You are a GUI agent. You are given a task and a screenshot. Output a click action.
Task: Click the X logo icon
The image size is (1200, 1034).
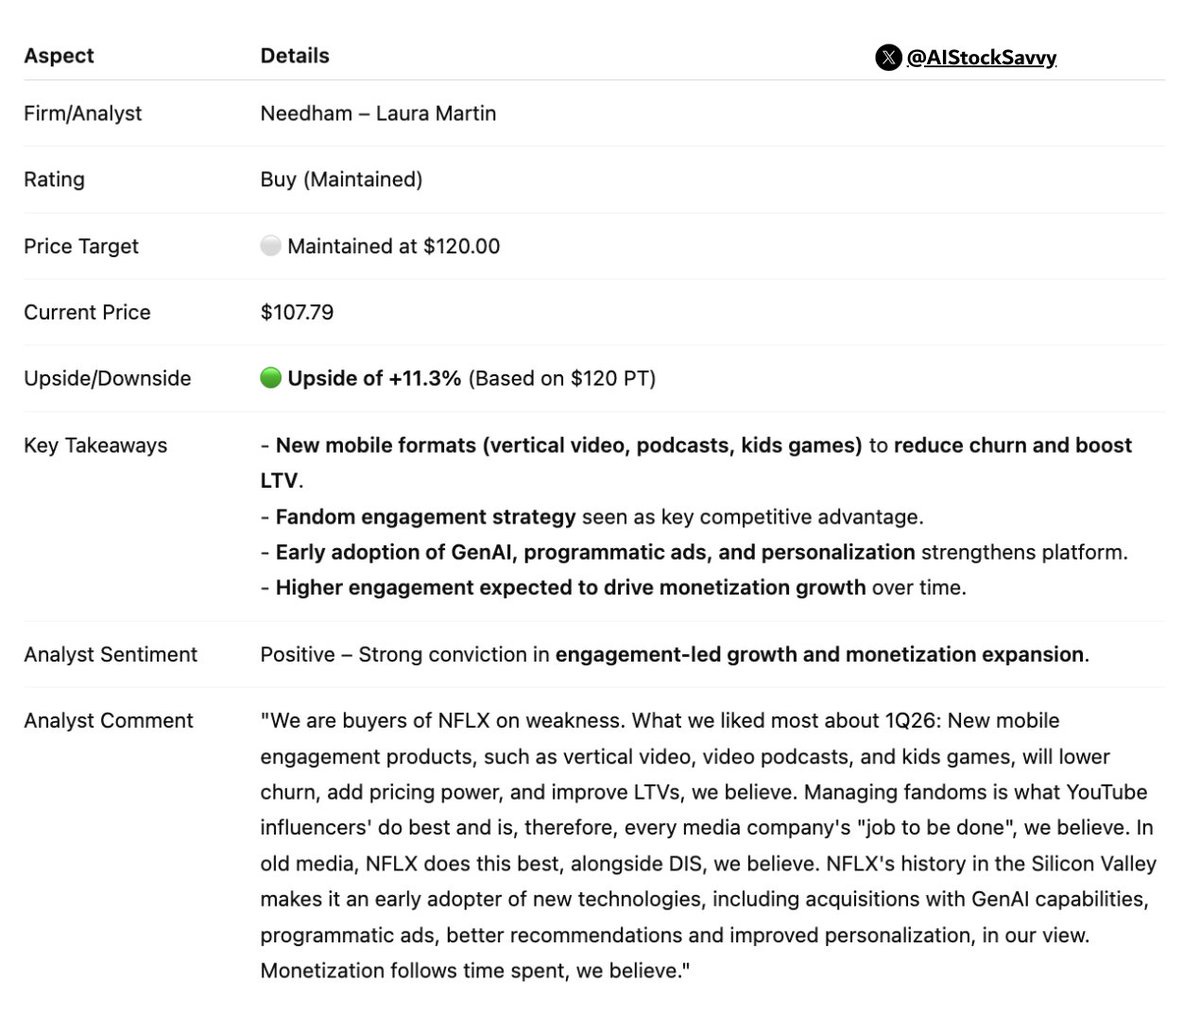pos(888,58)
